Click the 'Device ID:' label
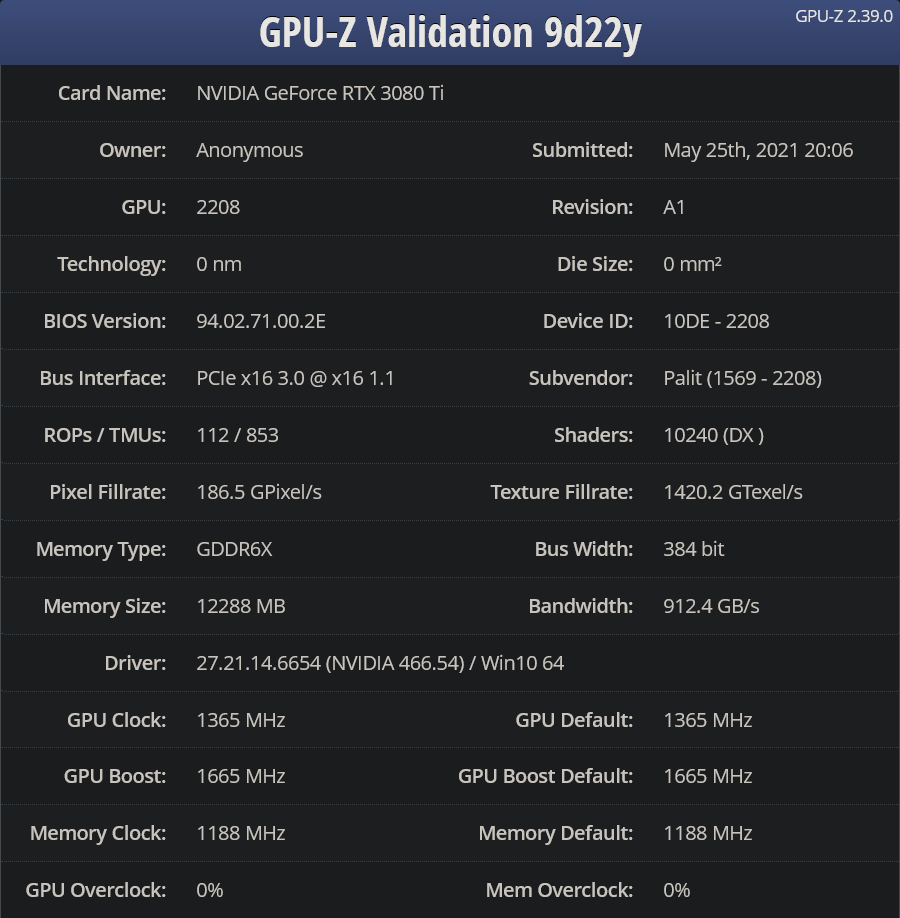Image resolution: width=900 pixels, height=918 pixels. click(x=588, y=321)
